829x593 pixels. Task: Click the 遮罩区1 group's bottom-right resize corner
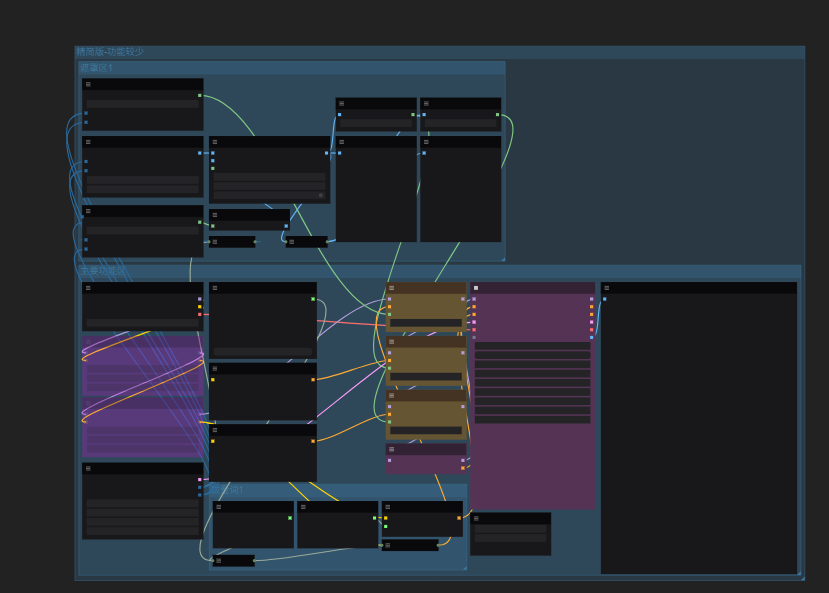coord(503,258)
